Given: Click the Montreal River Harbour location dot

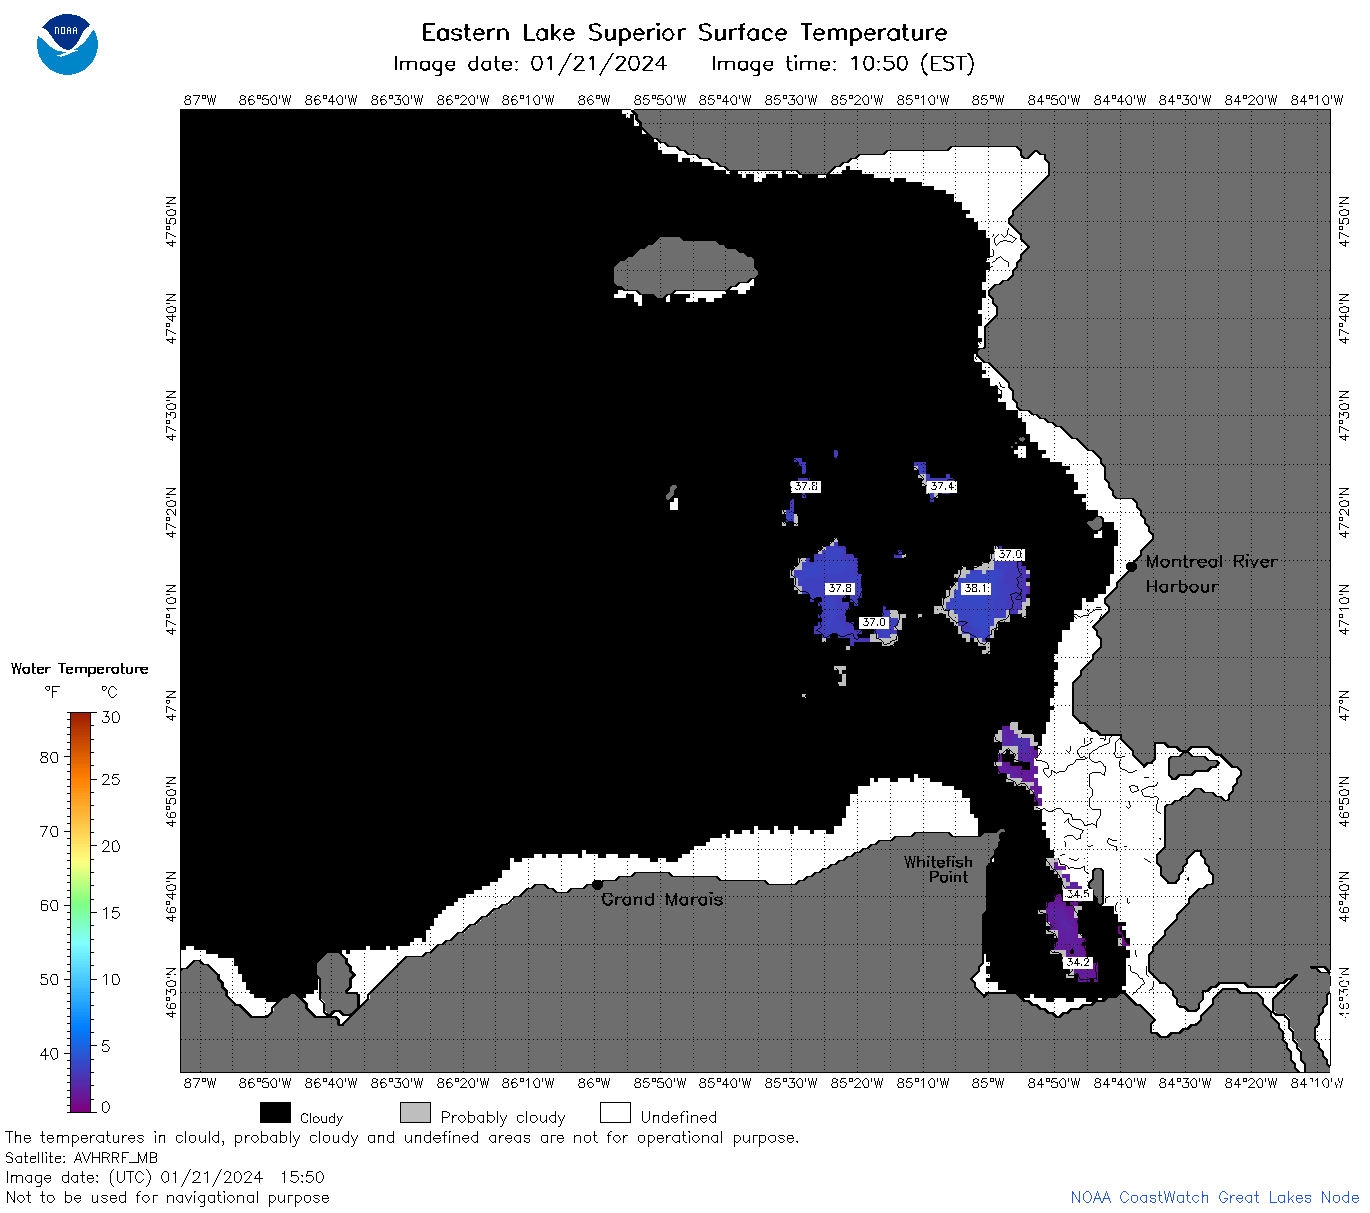Looking at the screenshot, I should point(1131,566).
